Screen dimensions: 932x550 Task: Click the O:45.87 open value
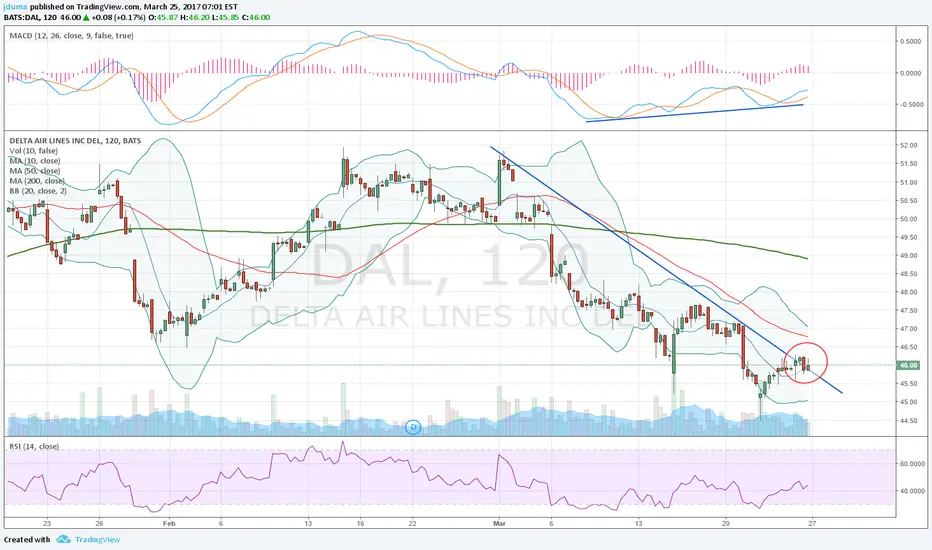[163, 17]
